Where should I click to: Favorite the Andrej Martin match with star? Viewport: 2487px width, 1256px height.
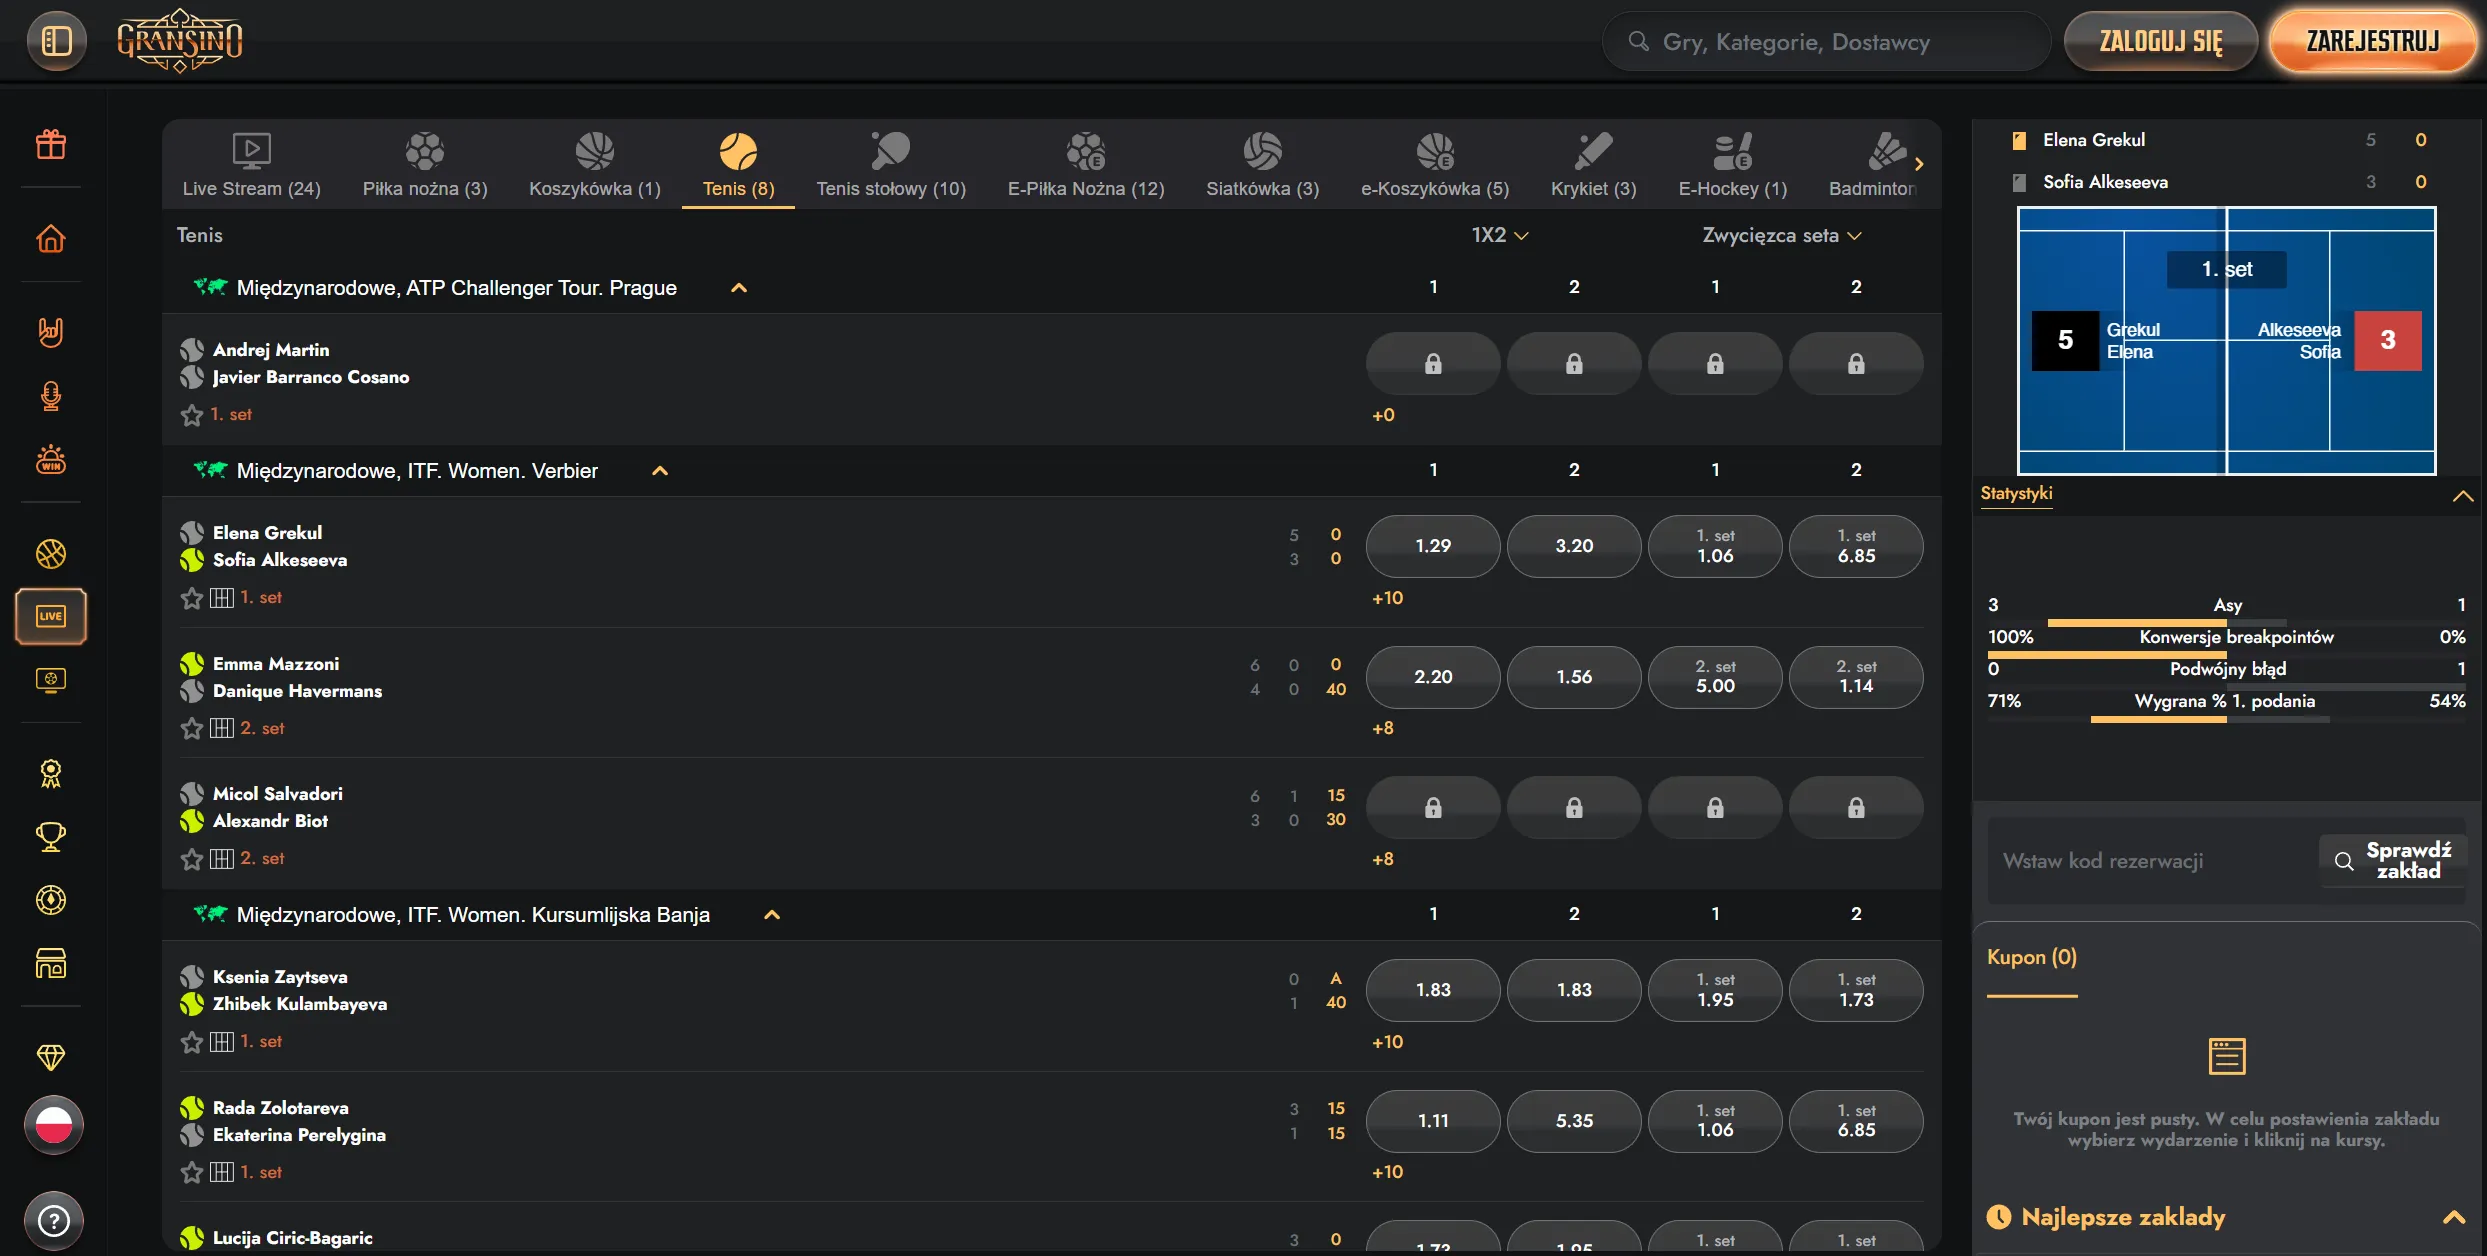pyautogui.click(x=192, y=415)
